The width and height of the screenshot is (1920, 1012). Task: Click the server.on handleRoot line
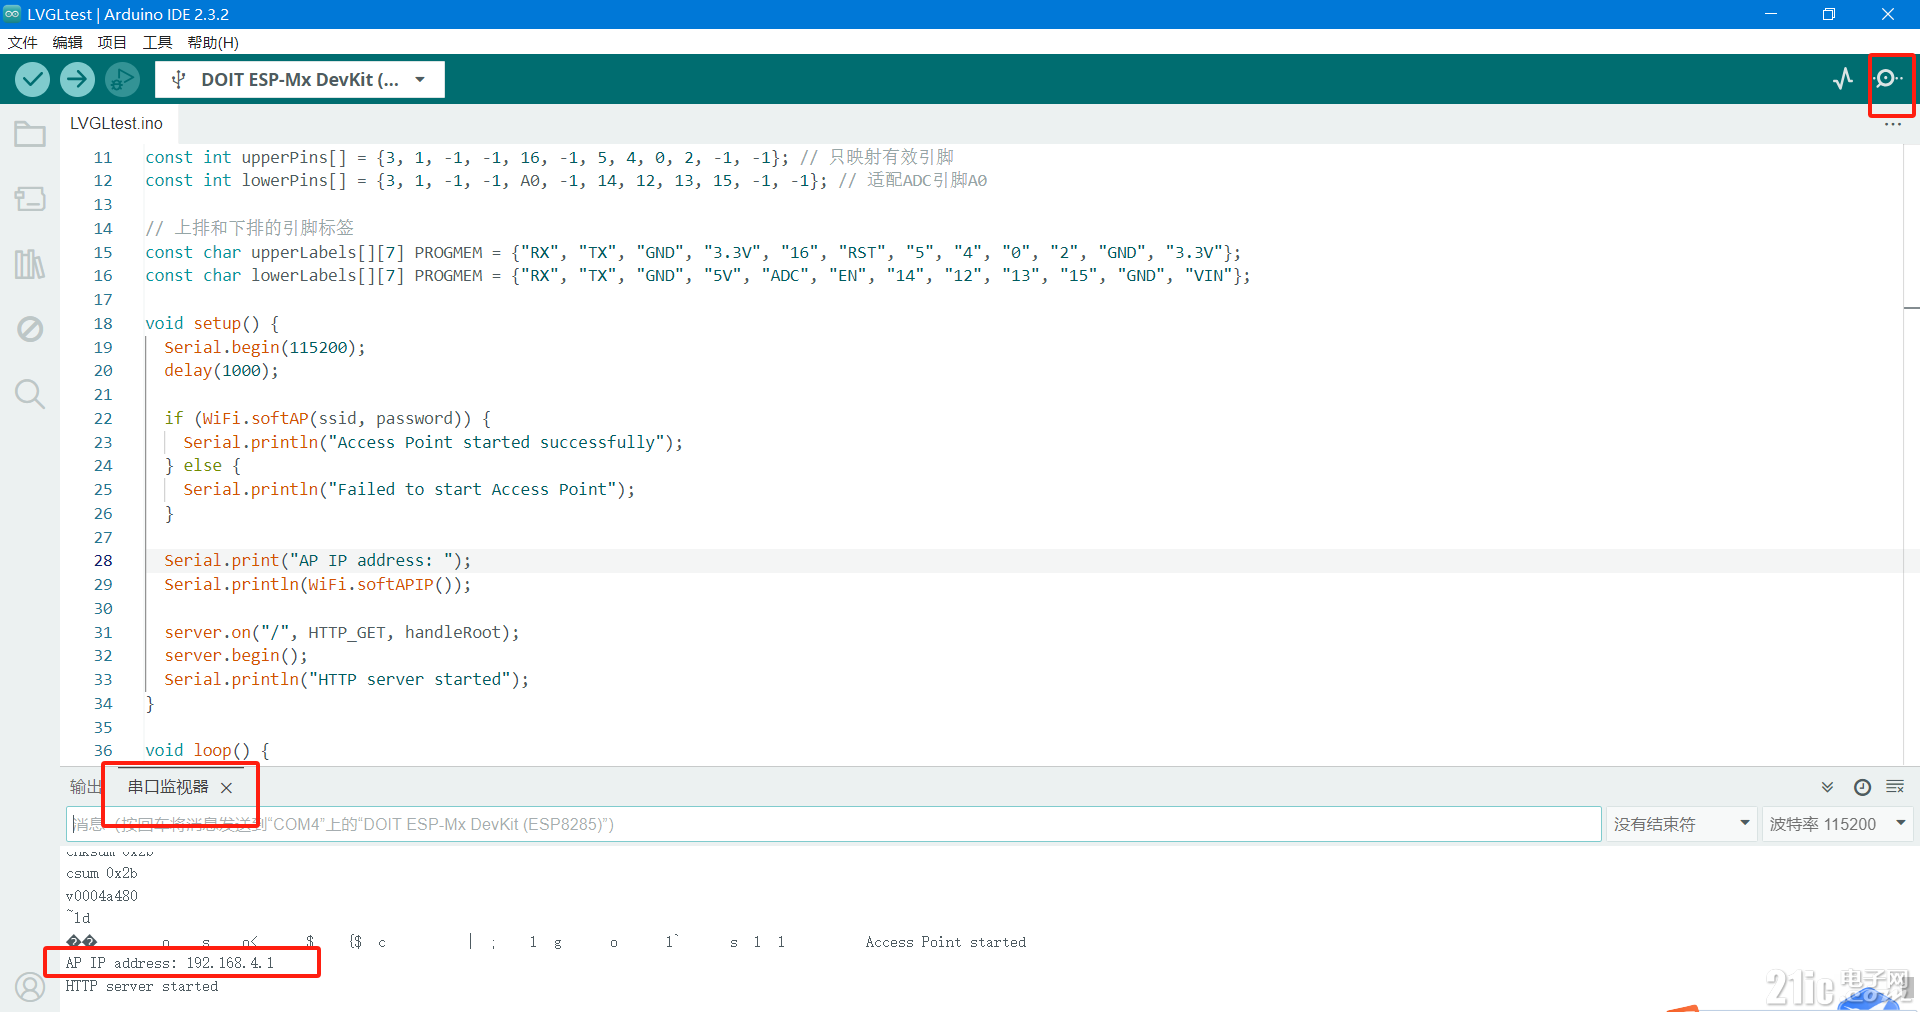coord(342,633)
